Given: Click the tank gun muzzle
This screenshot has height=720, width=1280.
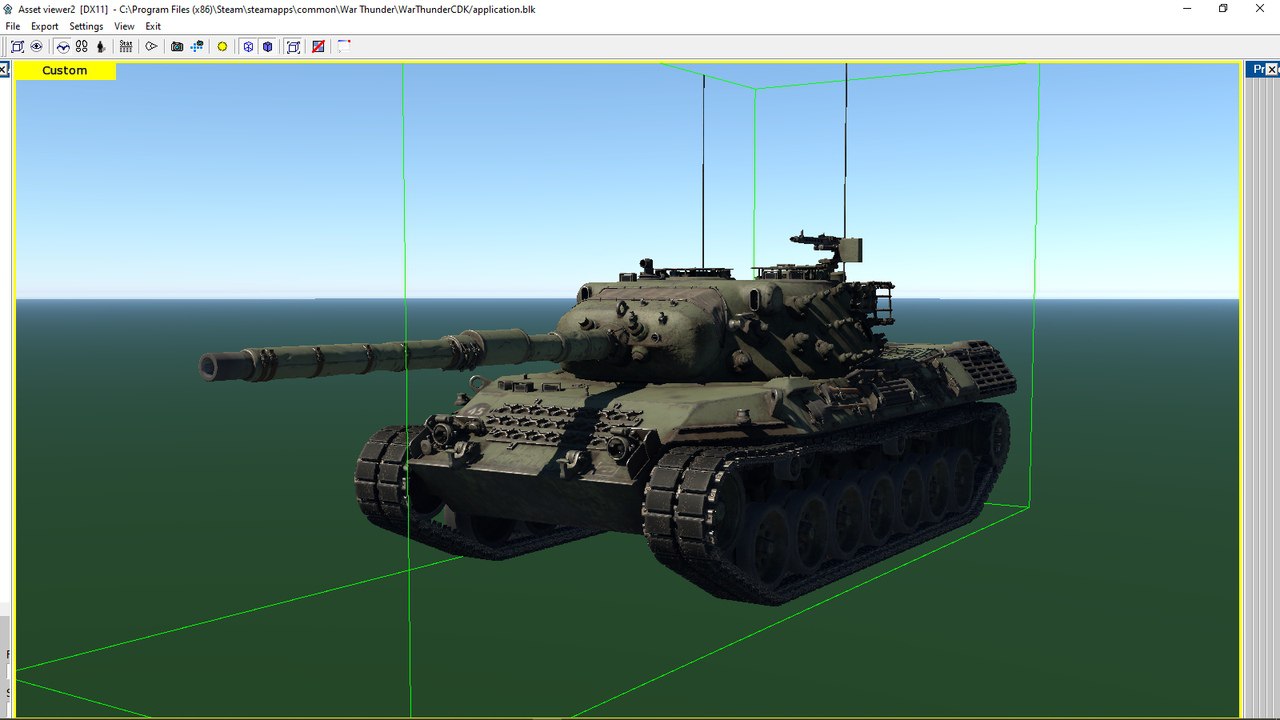Looking at the screenshot, I should 210,367.
